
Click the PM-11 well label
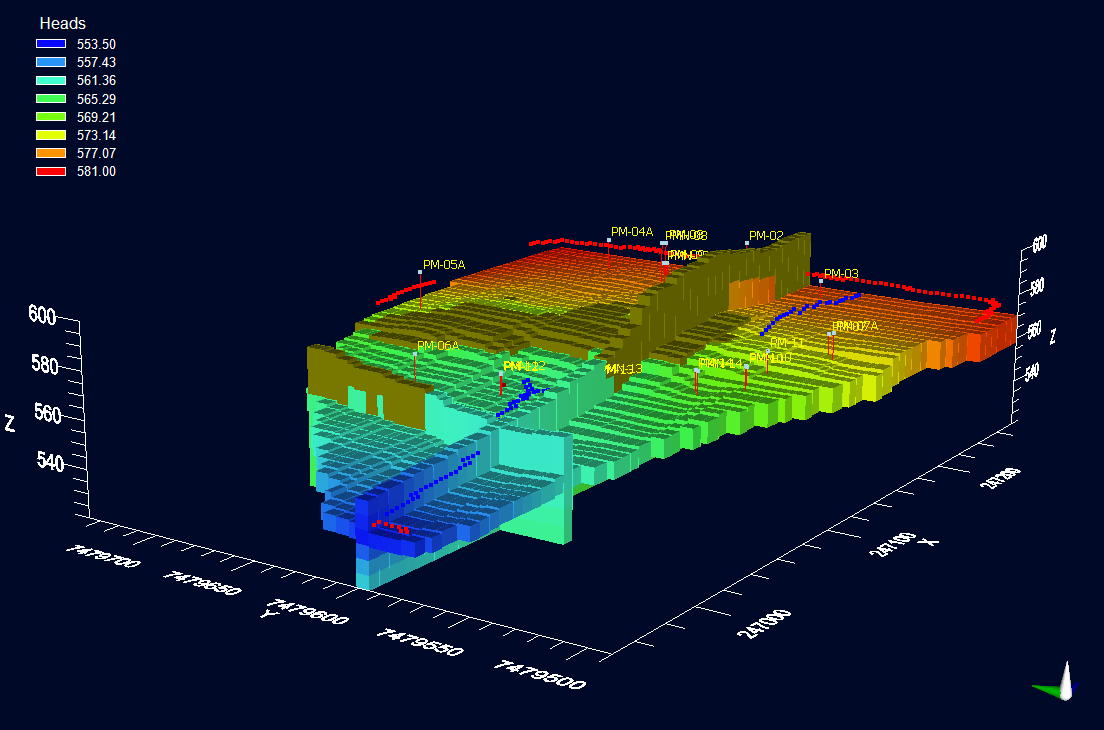[x=787, y=343]
